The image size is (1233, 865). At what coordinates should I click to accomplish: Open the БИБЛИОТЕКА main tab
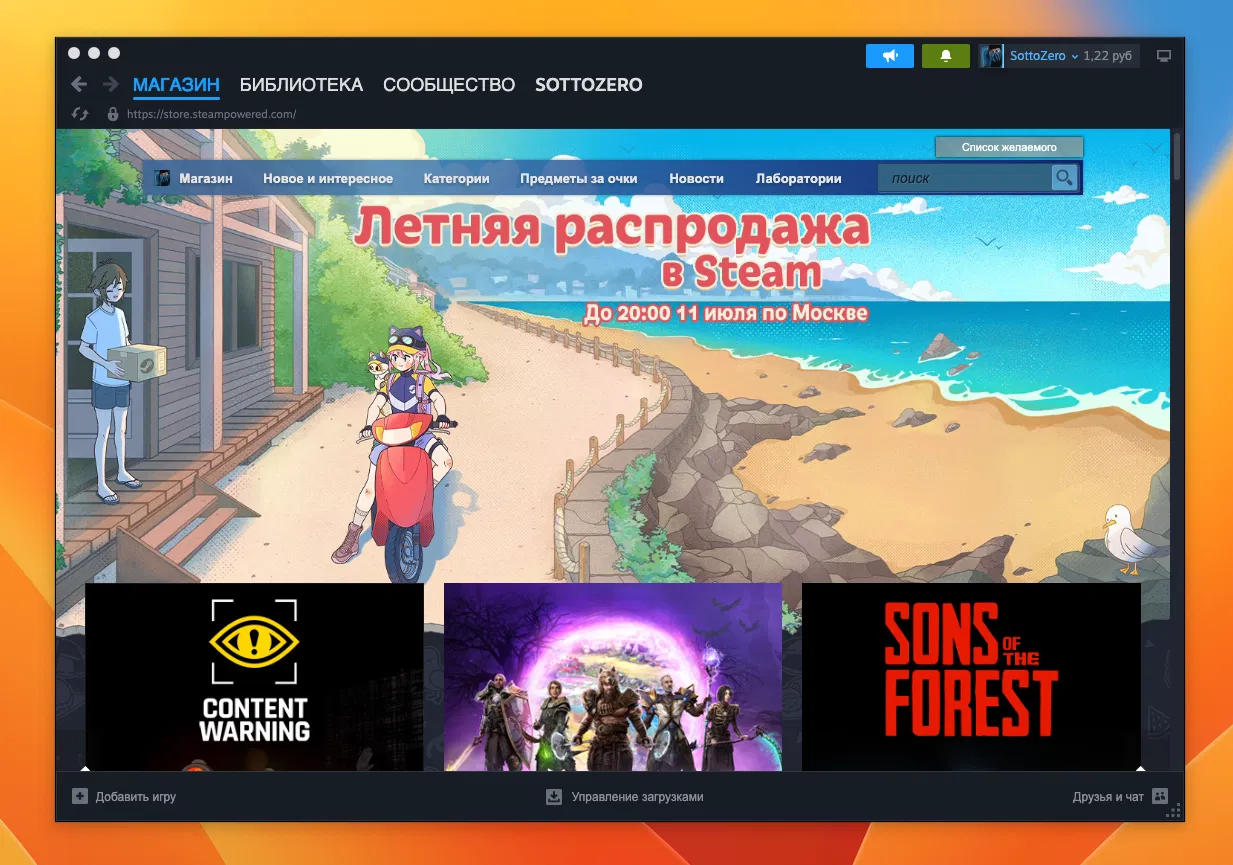301,85
